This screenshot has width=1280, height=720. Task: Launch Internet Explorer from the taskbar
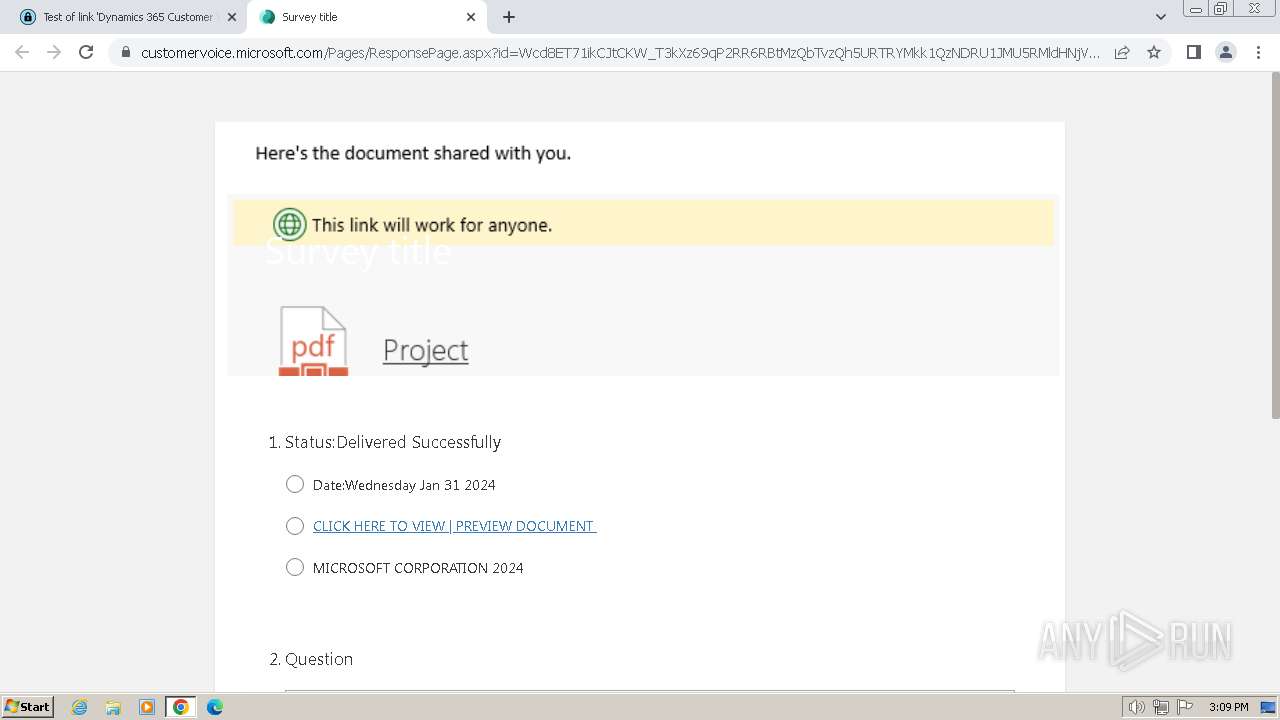(79, 707)
